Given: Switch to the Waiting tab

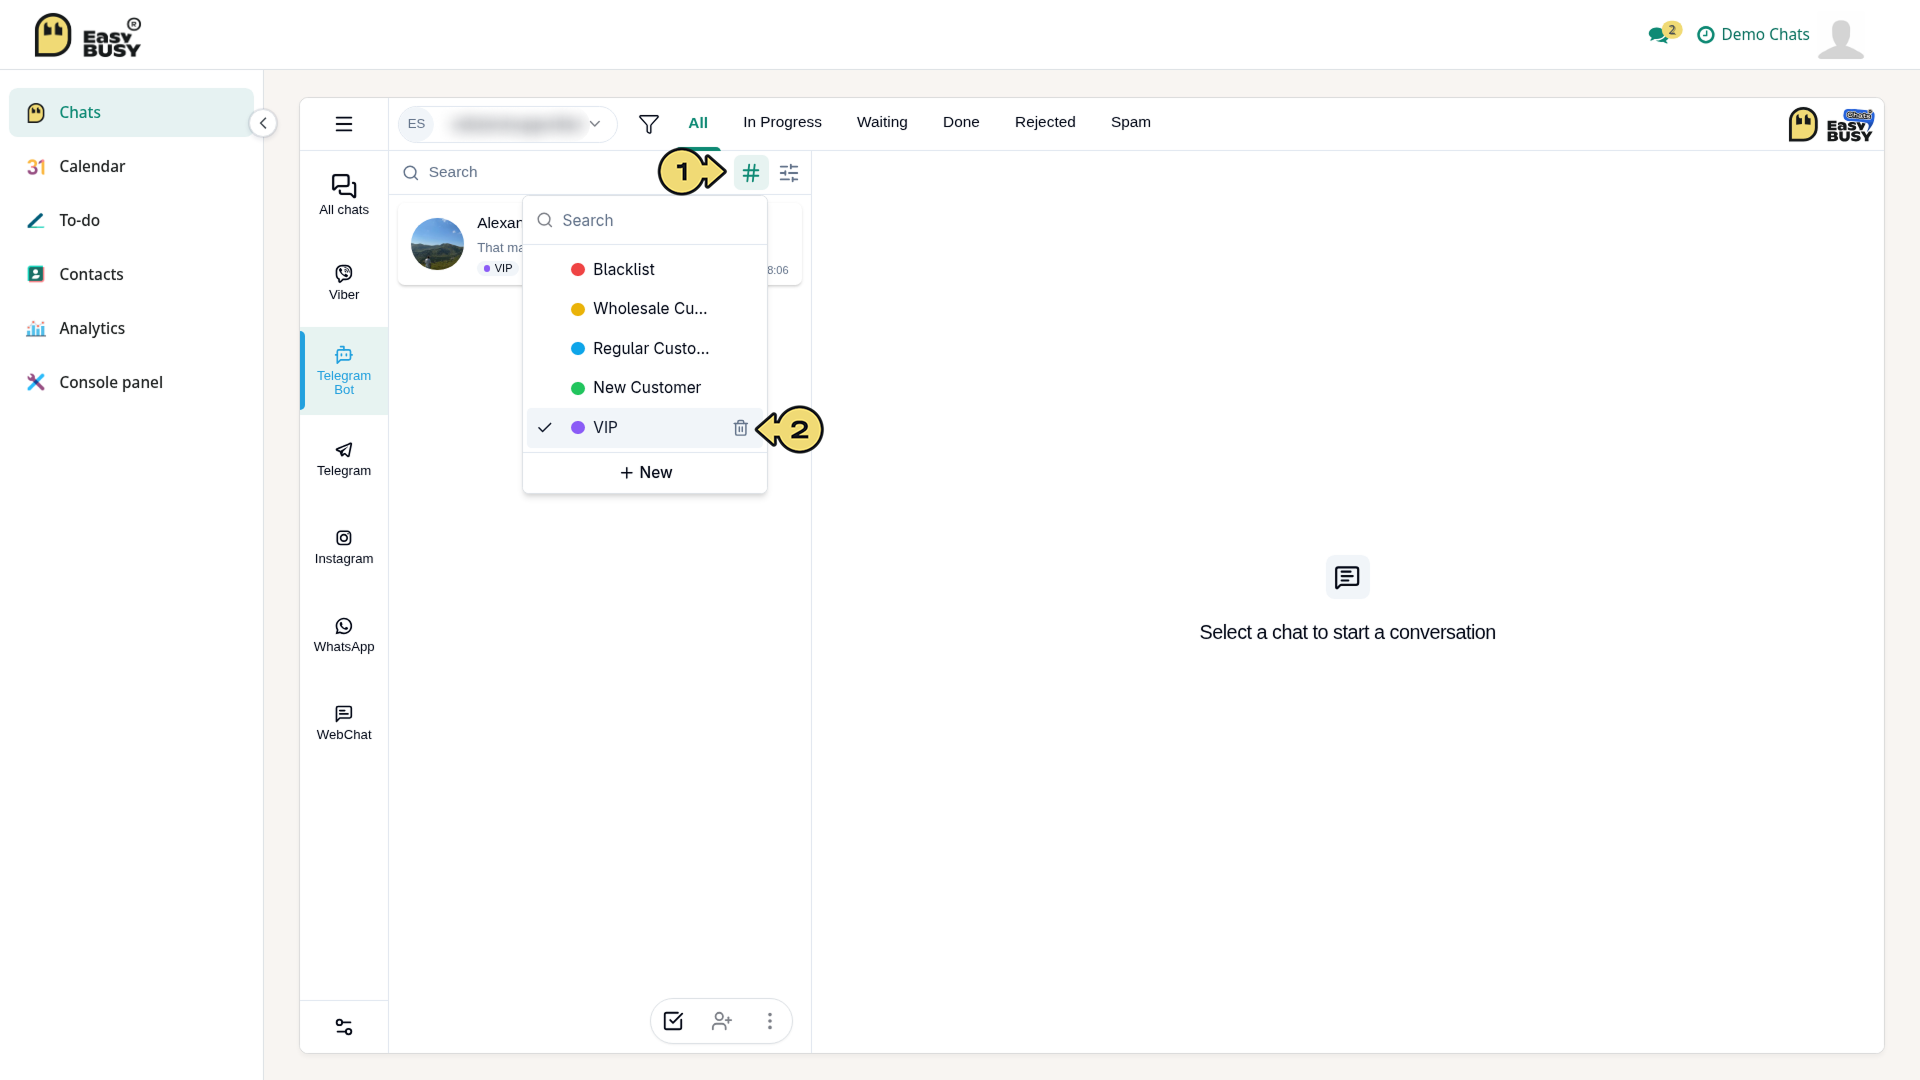Looking at the screenshot, I should (x=882, y=122).
